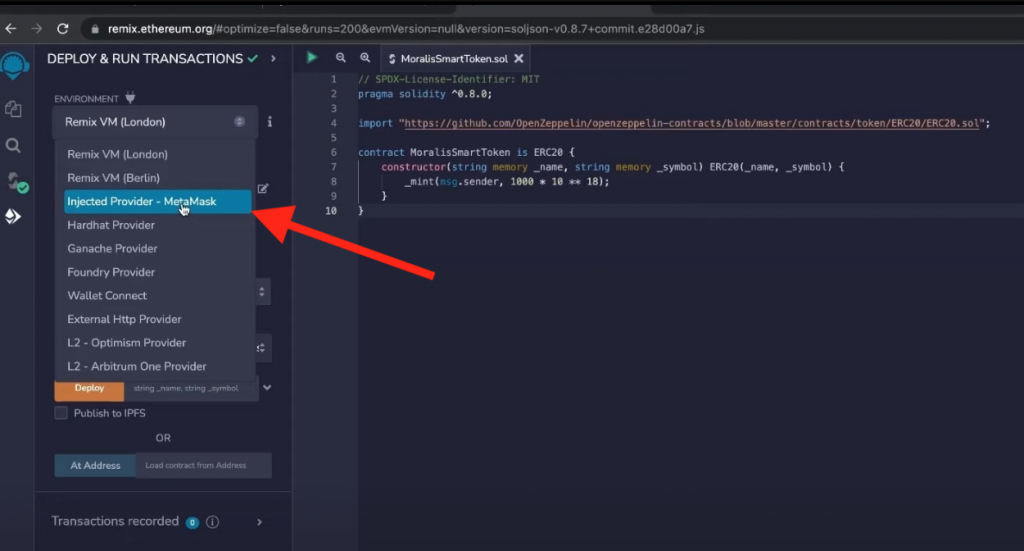Screen dimensions: 1024x551
Task: Toggle Publish to IPFS checkbox
Action: 61,413
